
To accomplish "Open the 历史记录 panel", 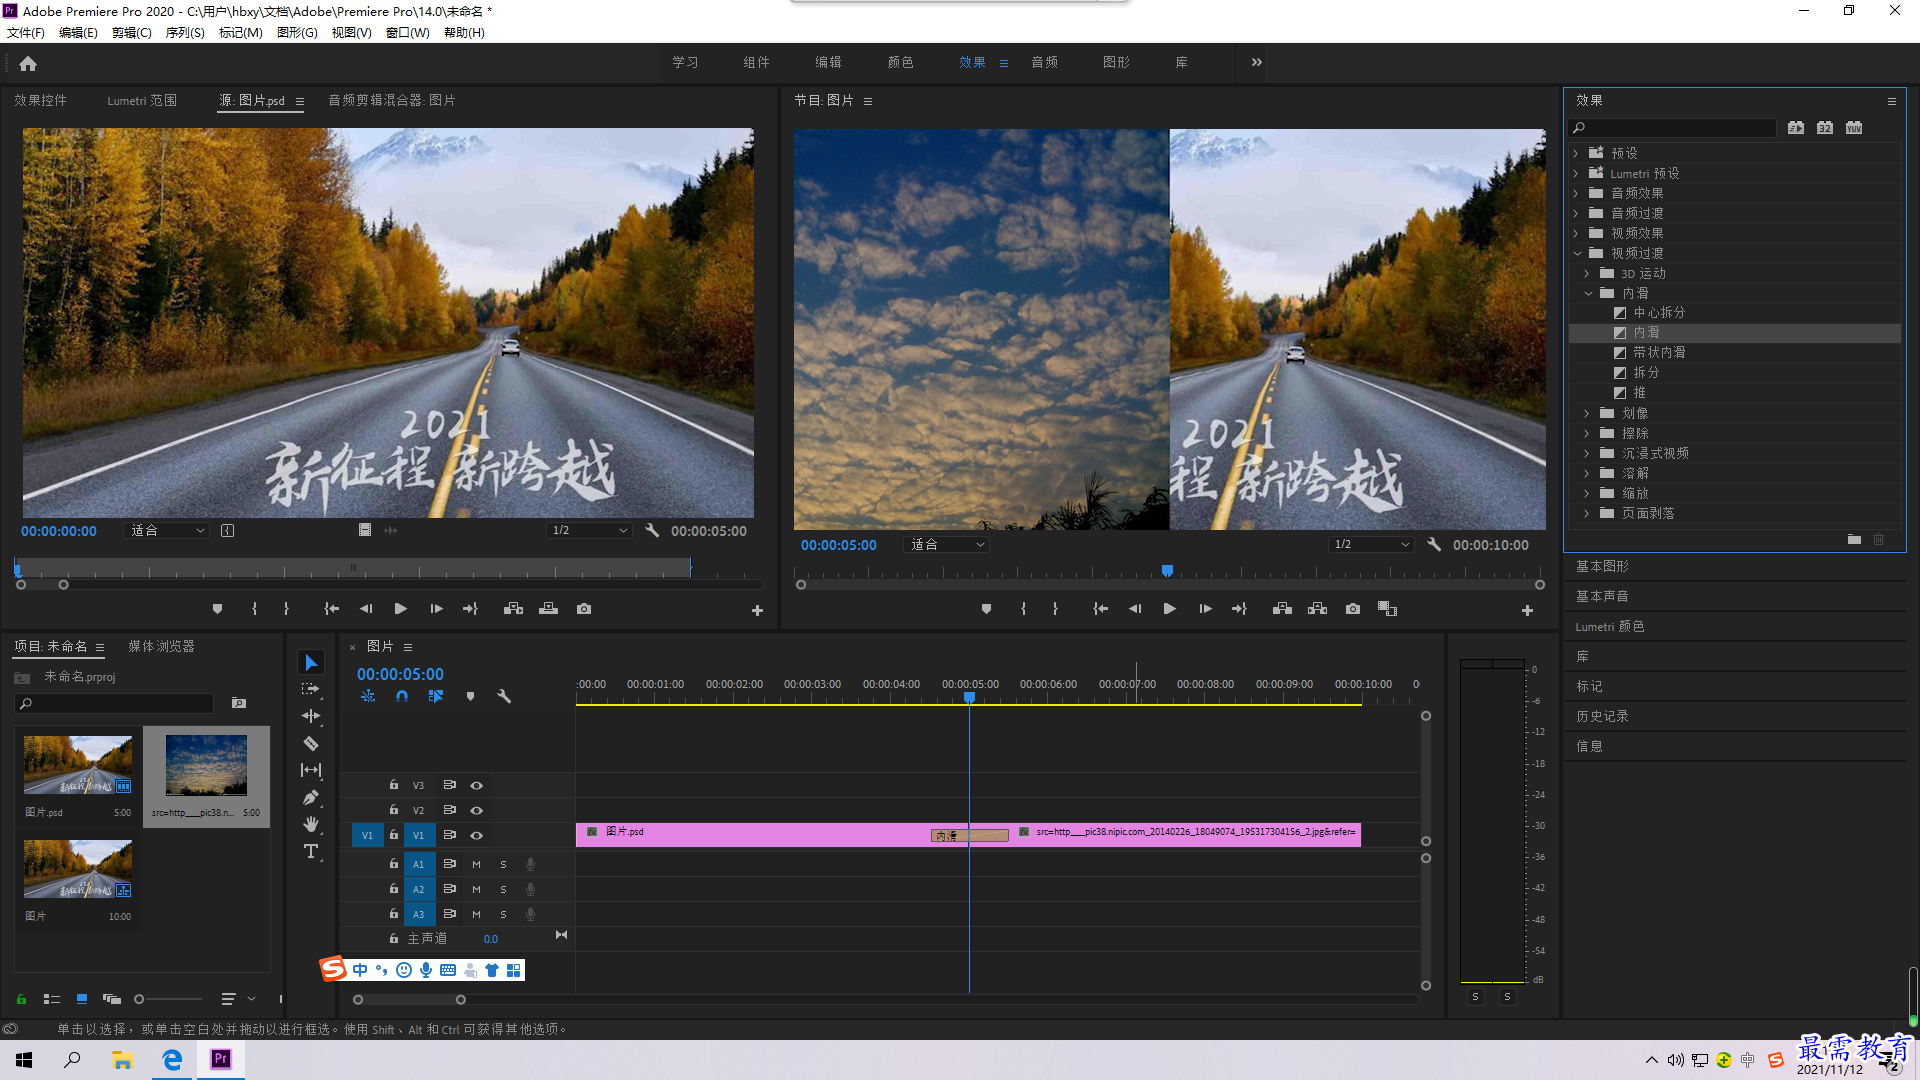I will [1602, 716].
